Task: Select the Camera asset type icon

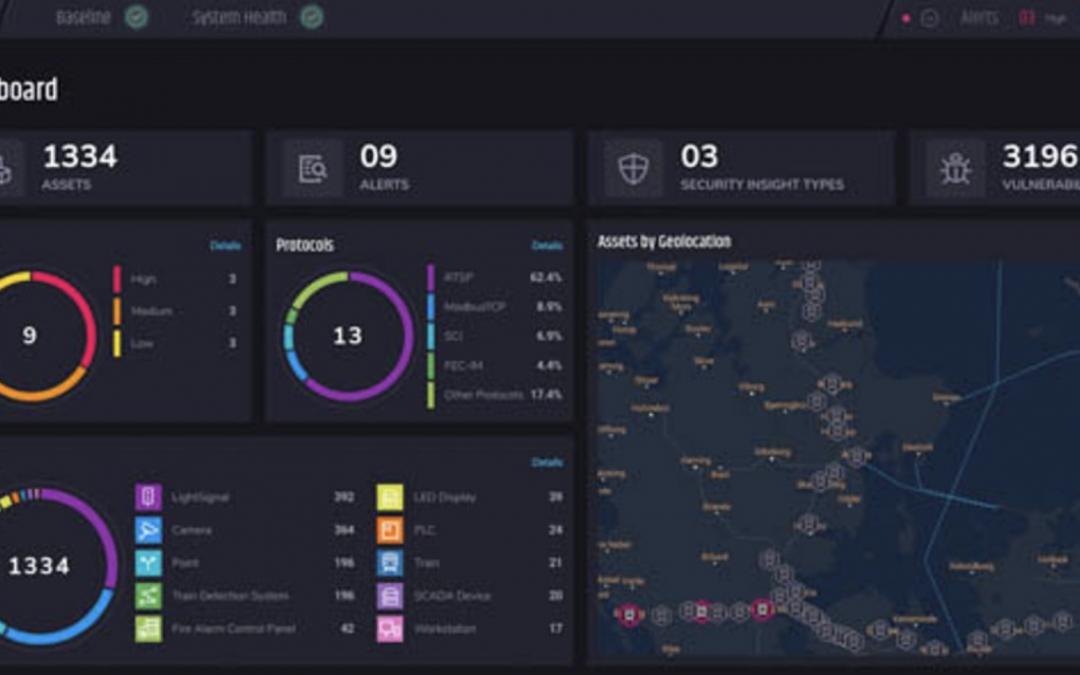Action: pos(148,530)
